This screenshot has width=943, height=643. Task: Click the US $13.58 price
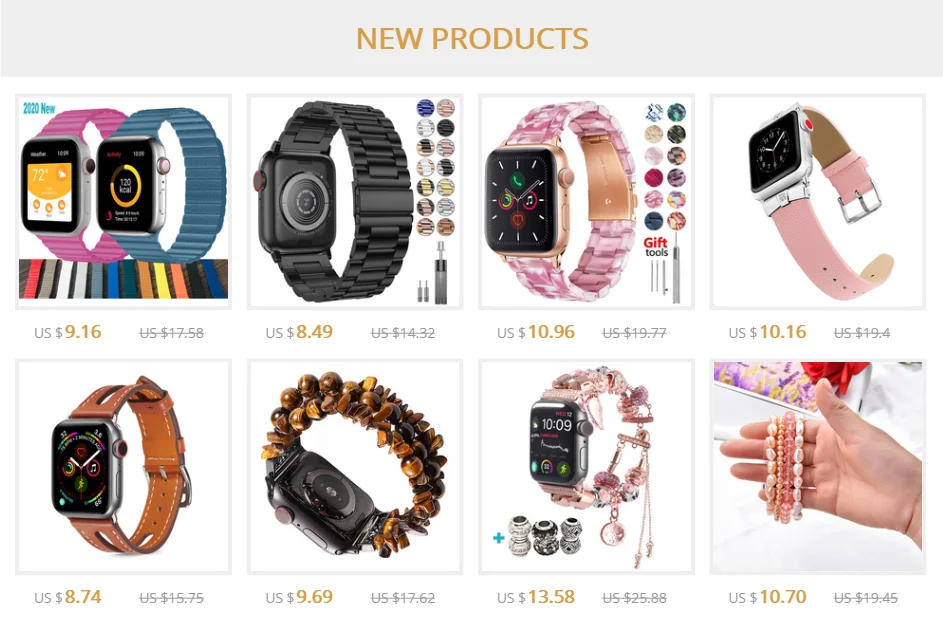[x=536, y=597]
